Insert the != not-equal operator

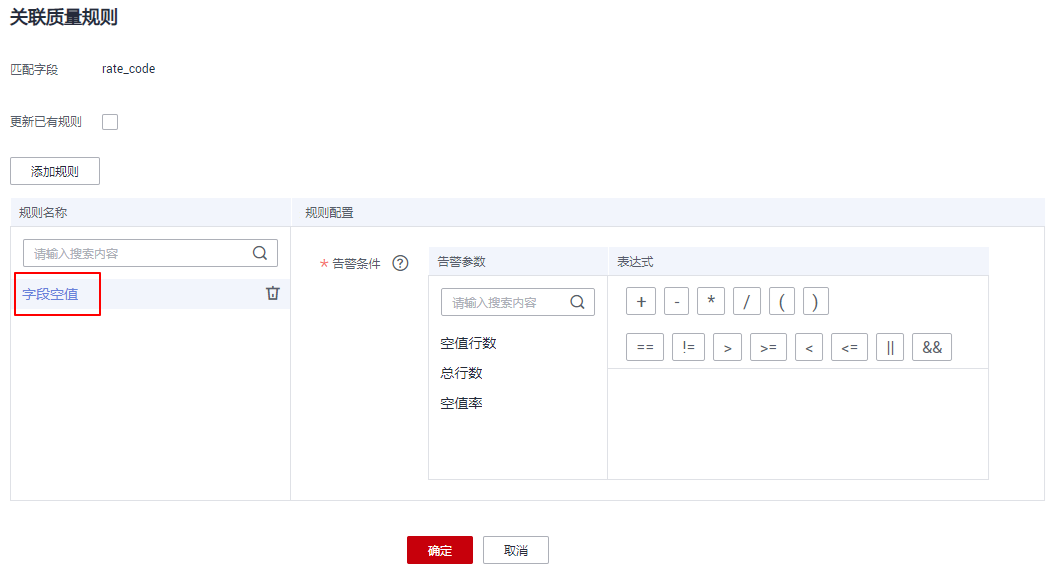(689, 347)
